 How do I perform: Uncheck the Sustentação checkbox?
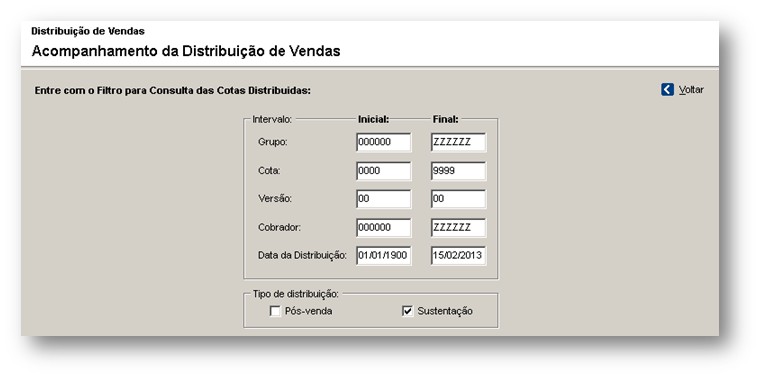pos(408,312)
